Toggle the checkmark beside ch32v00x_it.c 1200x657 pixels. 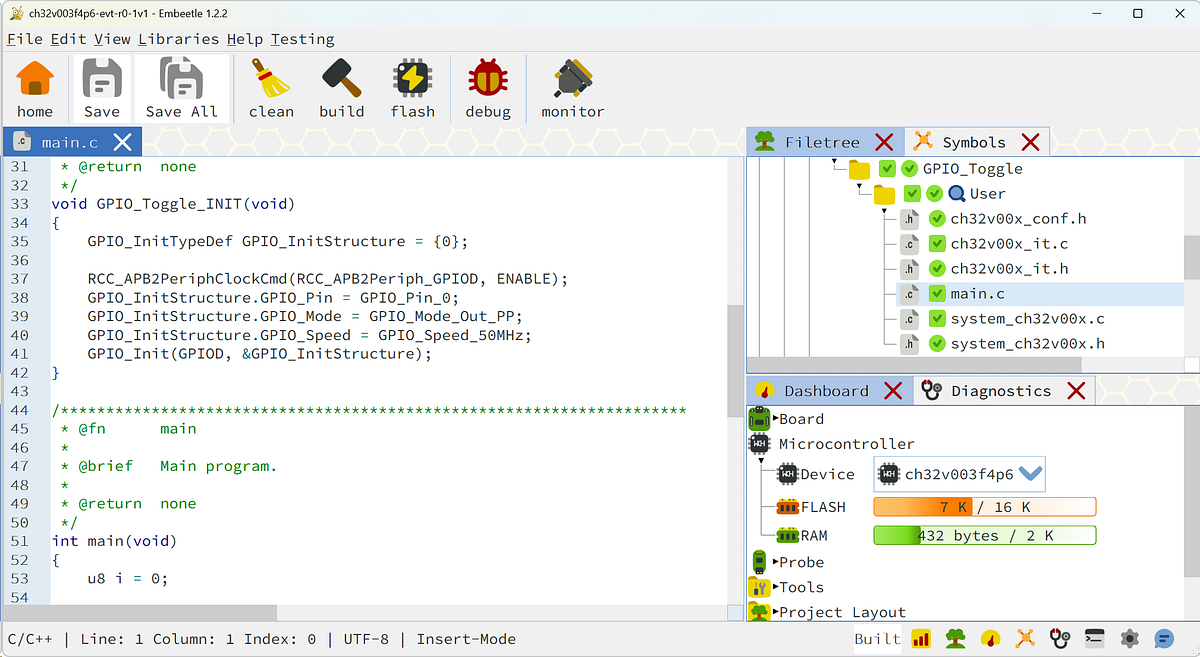pyautogui.click(x=936, y=243)
